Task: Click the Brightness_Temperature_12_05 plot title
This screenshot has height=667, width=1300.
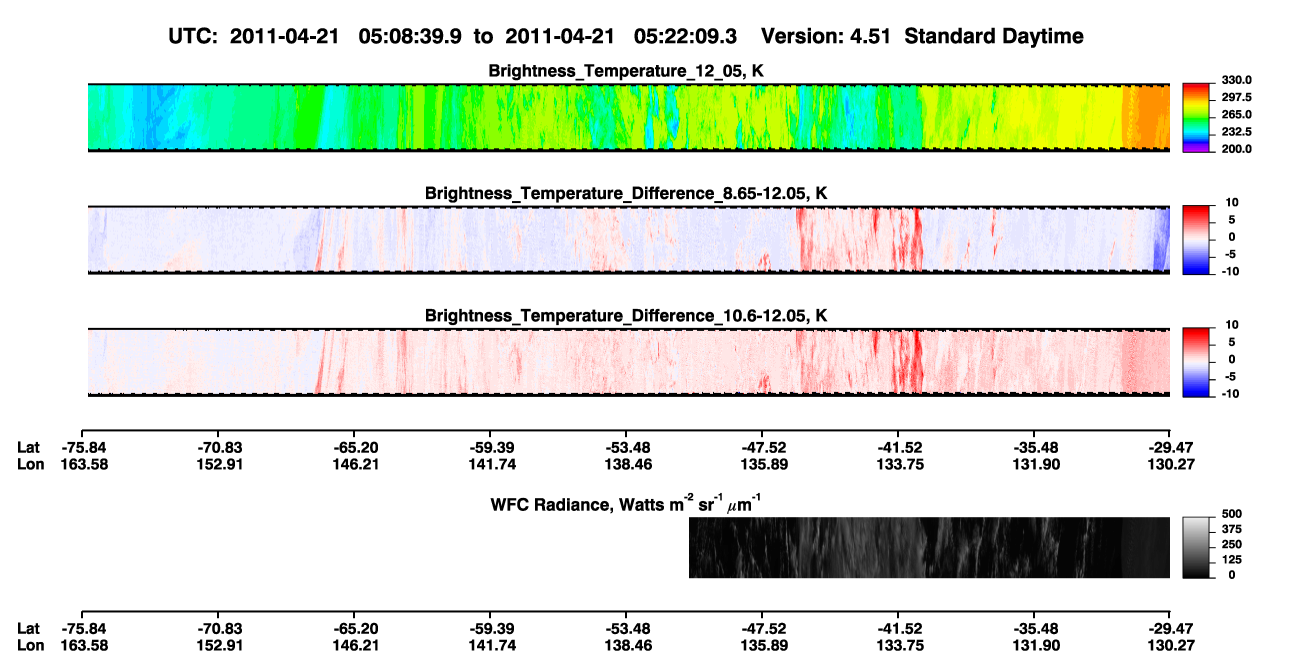Action: click(x=626, y=71)
